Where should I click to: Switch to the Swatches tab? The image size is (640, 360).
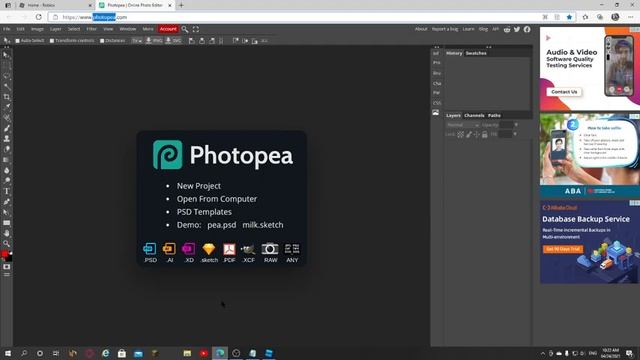476,53
